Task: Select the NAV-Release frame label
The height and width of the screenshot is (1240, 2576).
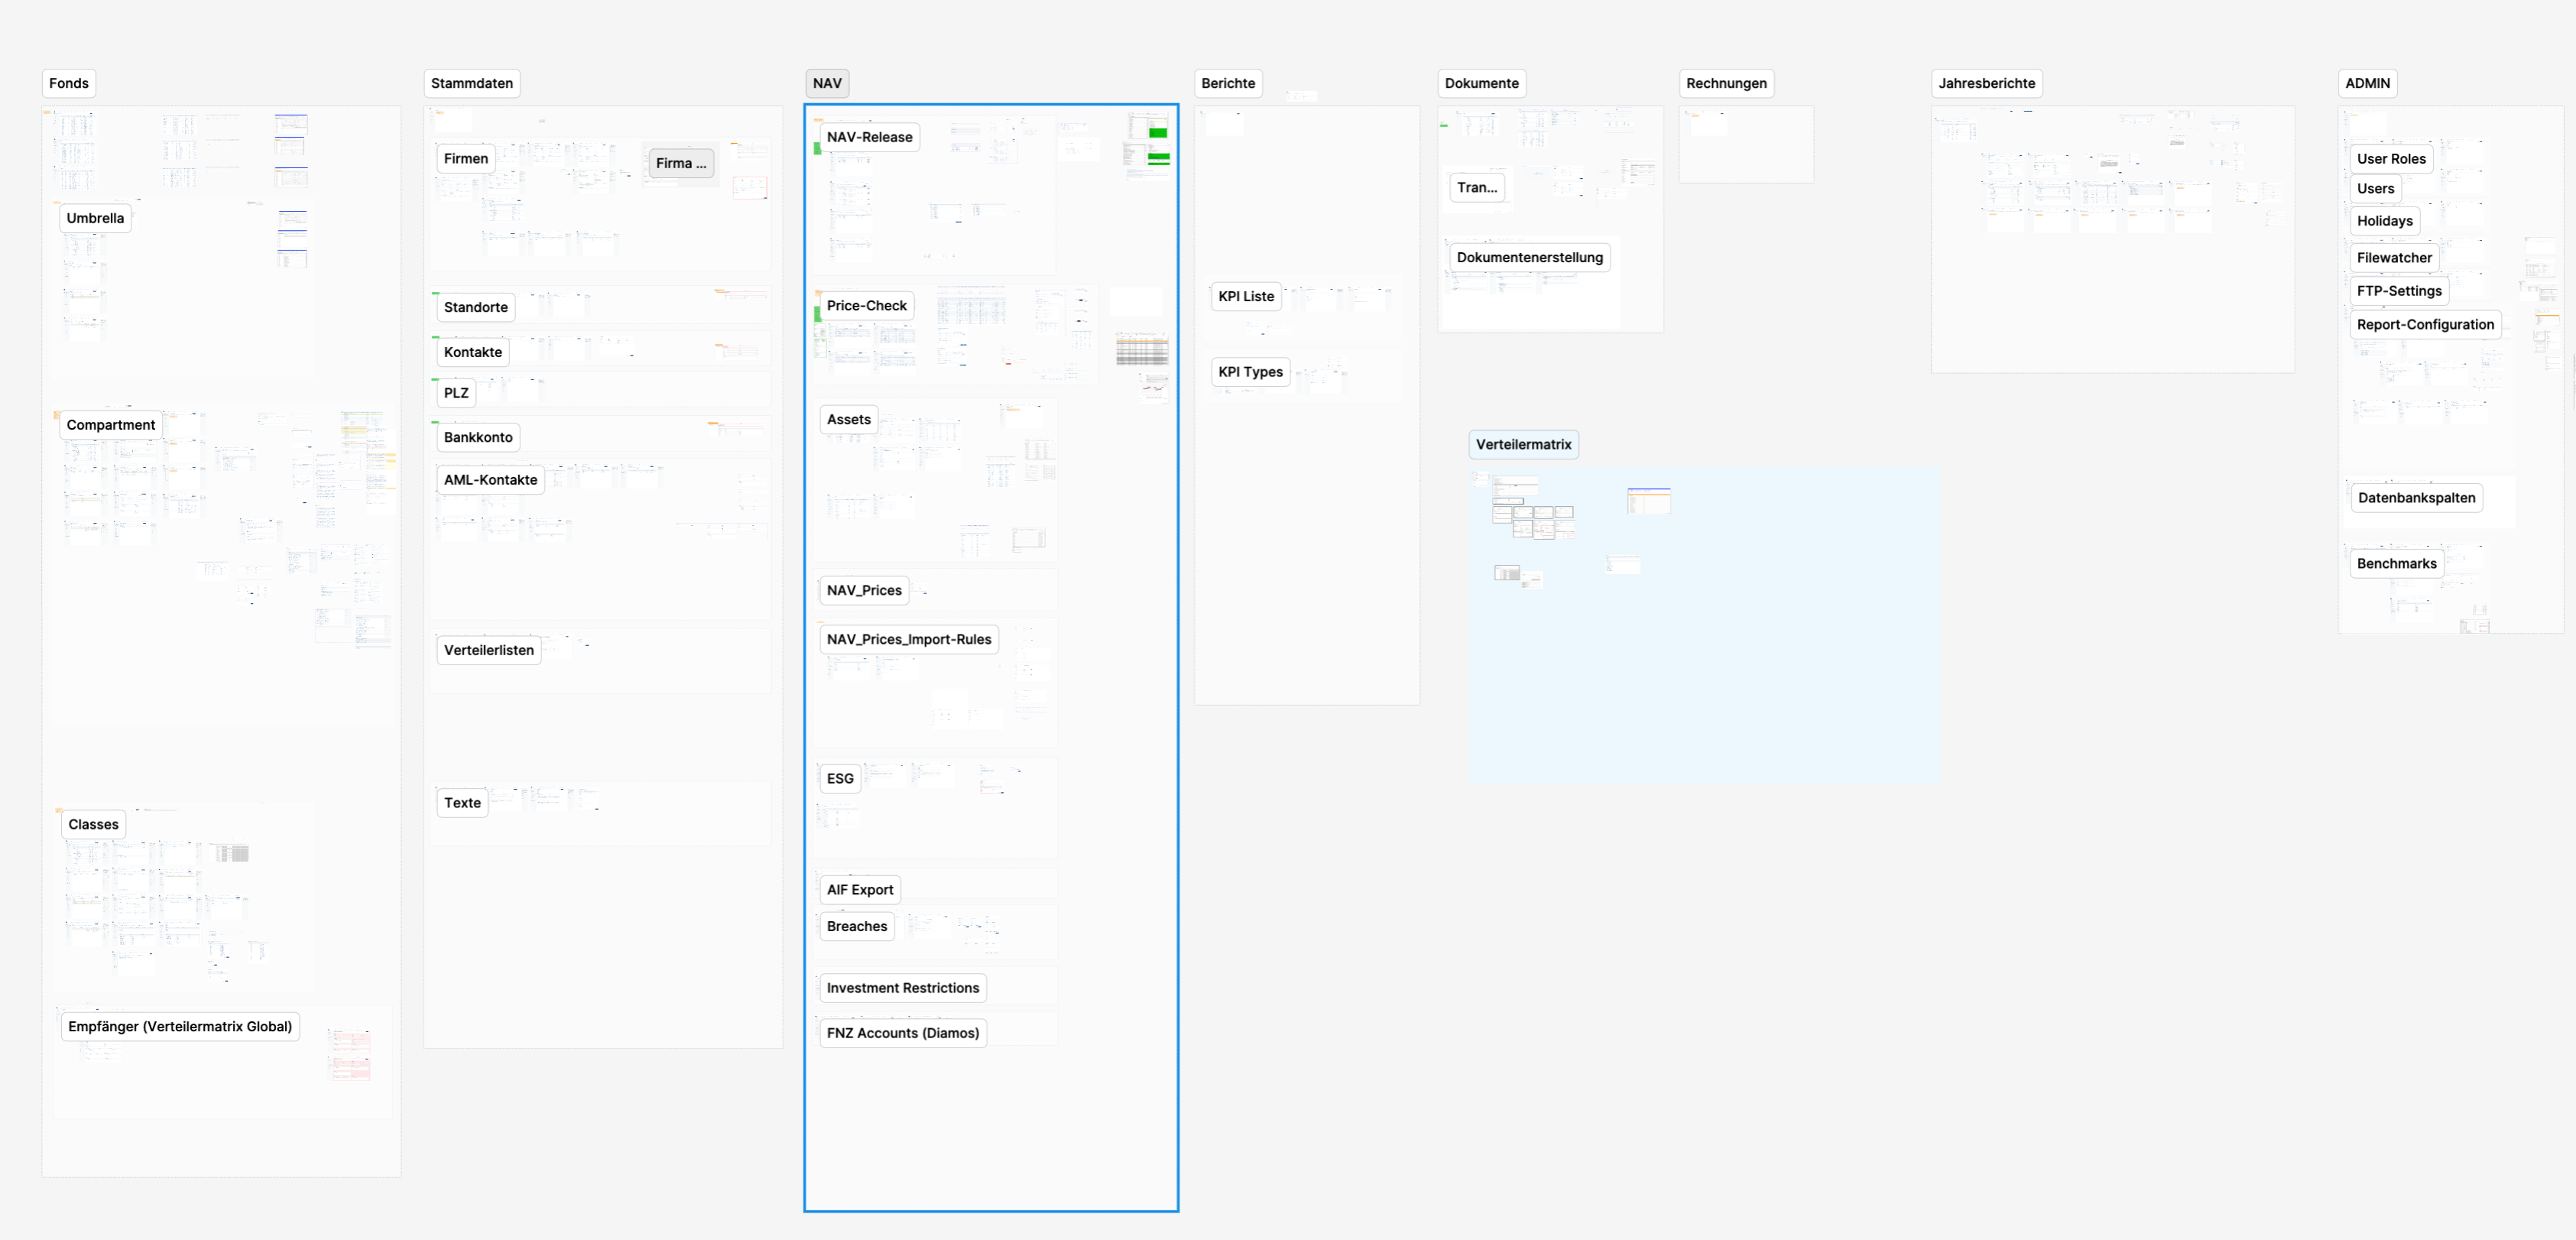Action: coord(868,137)
